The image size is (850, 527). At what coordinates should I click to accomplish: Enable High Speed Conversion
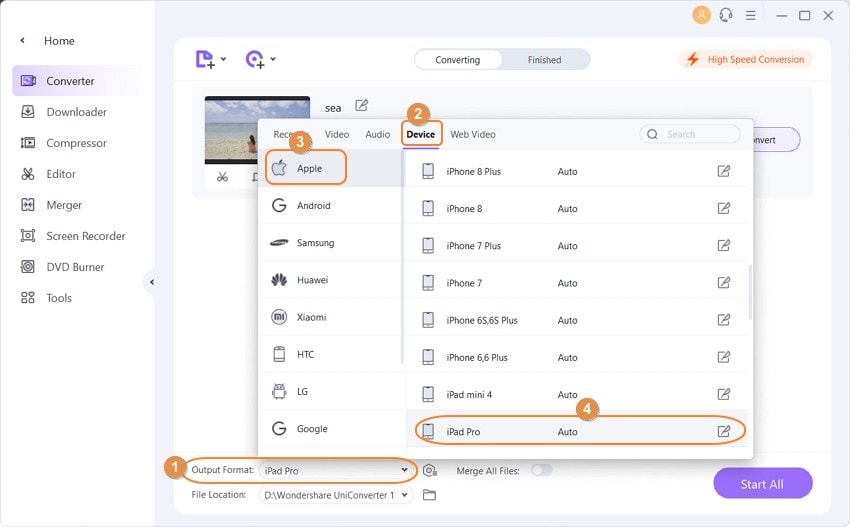pos(745,59)
